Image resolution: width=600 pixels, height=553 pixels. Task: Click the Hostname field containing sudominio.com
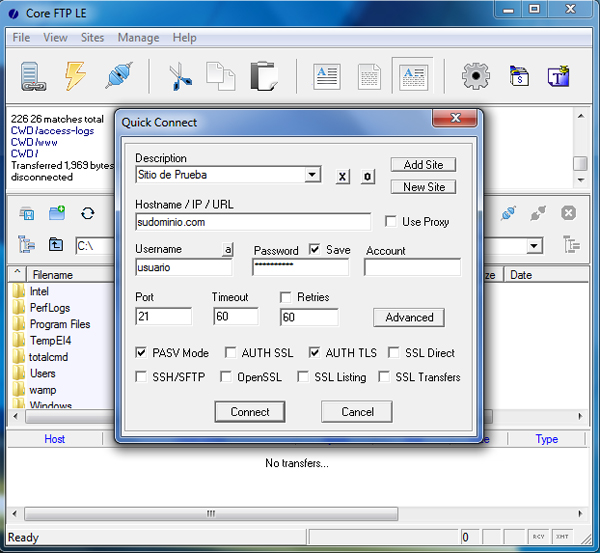click(x=253, y=222)
